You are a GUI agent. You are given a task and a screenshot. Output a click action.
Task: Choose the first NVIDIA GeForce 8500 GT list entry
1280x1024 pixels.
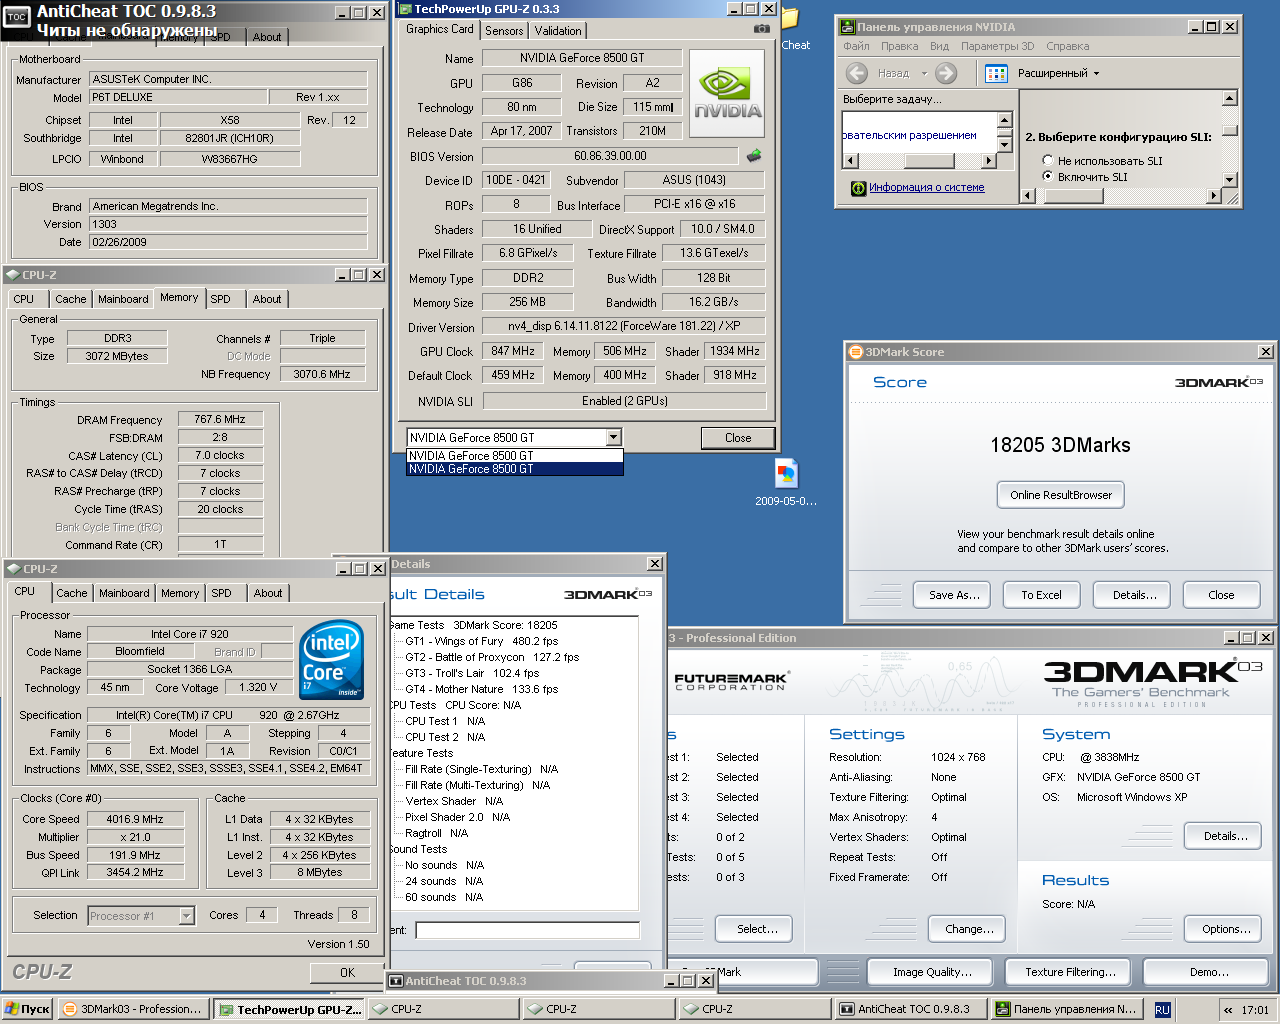coord(515,455)
